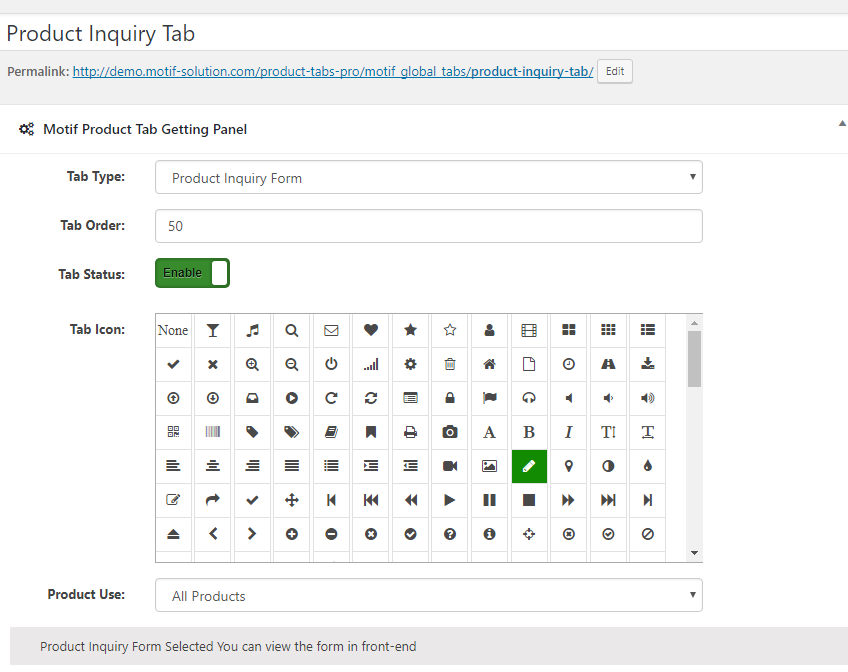This screenshot has width=848, height=672.
Task: Pick the envelope mail icon
Action: pyautogui.click(x=331, y=330)
